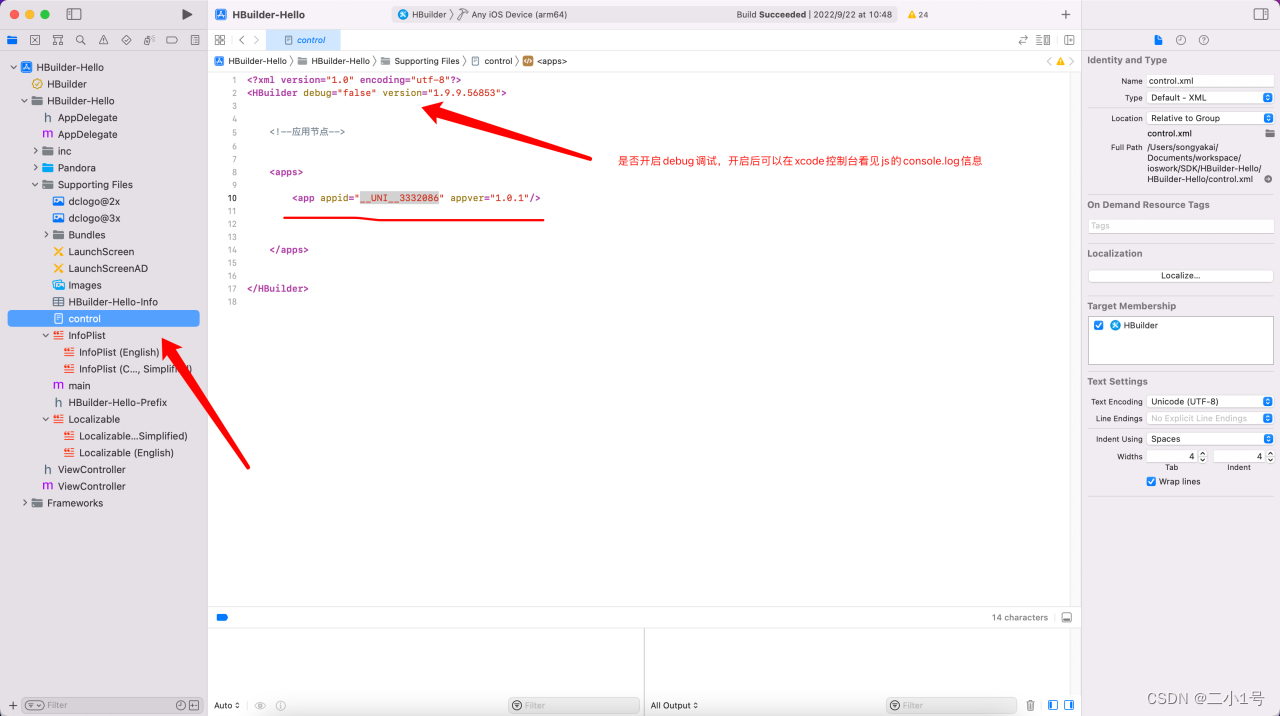
Task: Choose the Any iOS Device (arm64) destination
Action: click(512, 15)
